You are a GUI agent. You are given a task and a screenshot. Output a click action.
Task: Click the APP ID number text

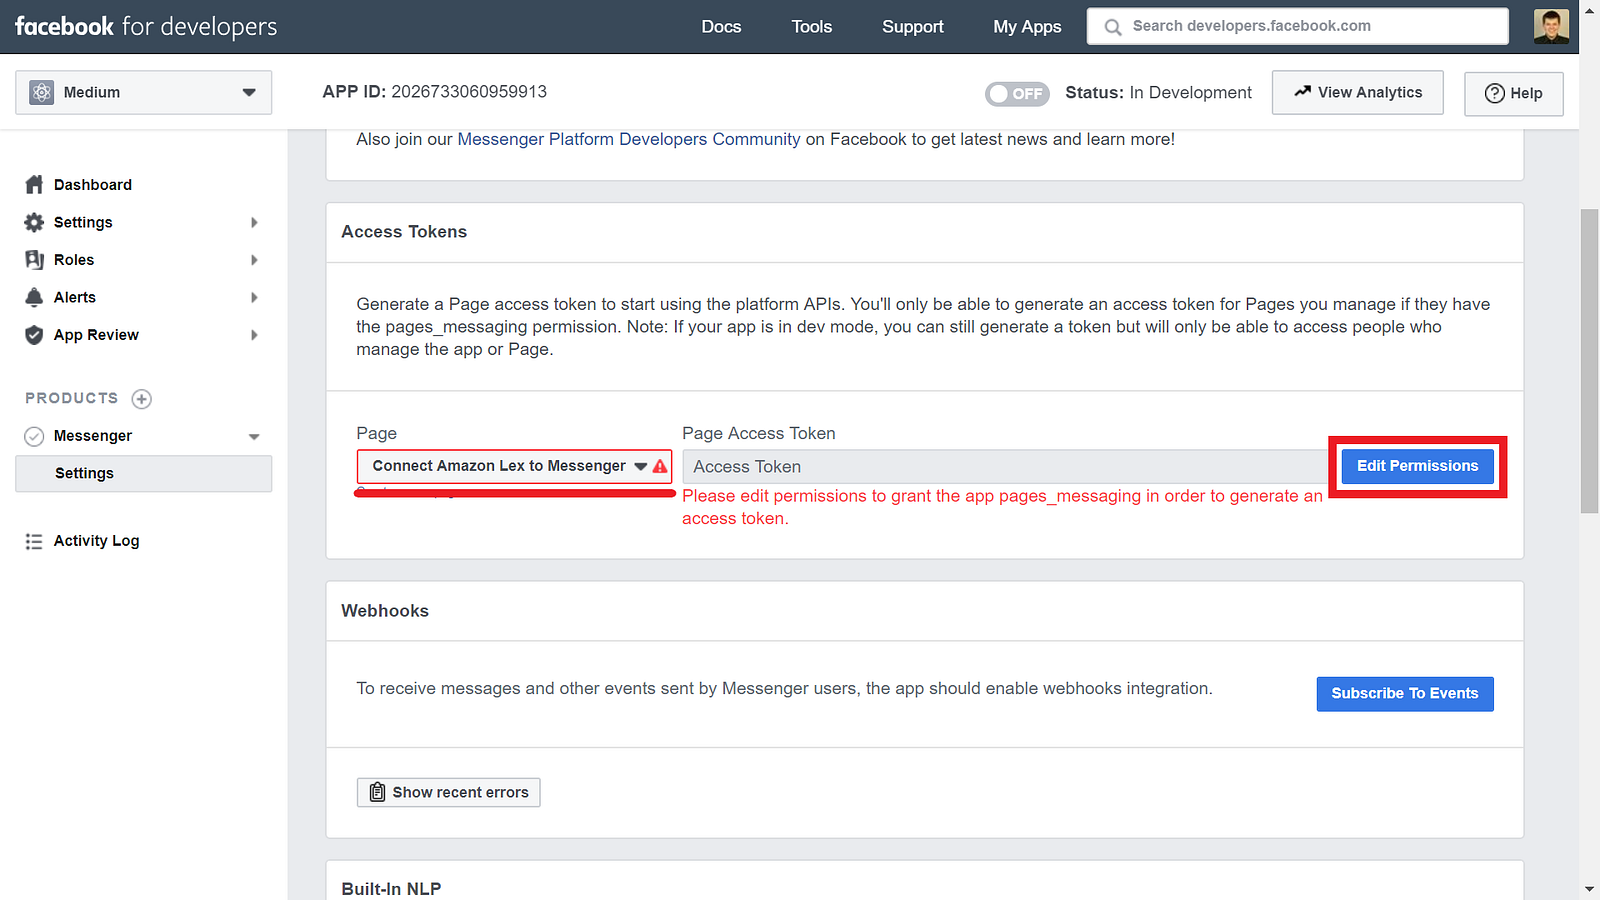[x=469, y=92]
